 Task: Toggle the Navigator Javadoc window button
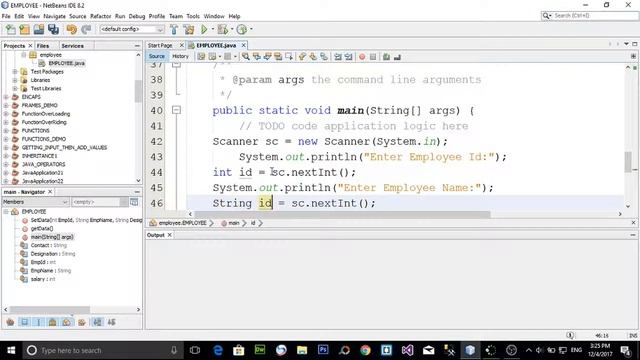tap(134, 202)
